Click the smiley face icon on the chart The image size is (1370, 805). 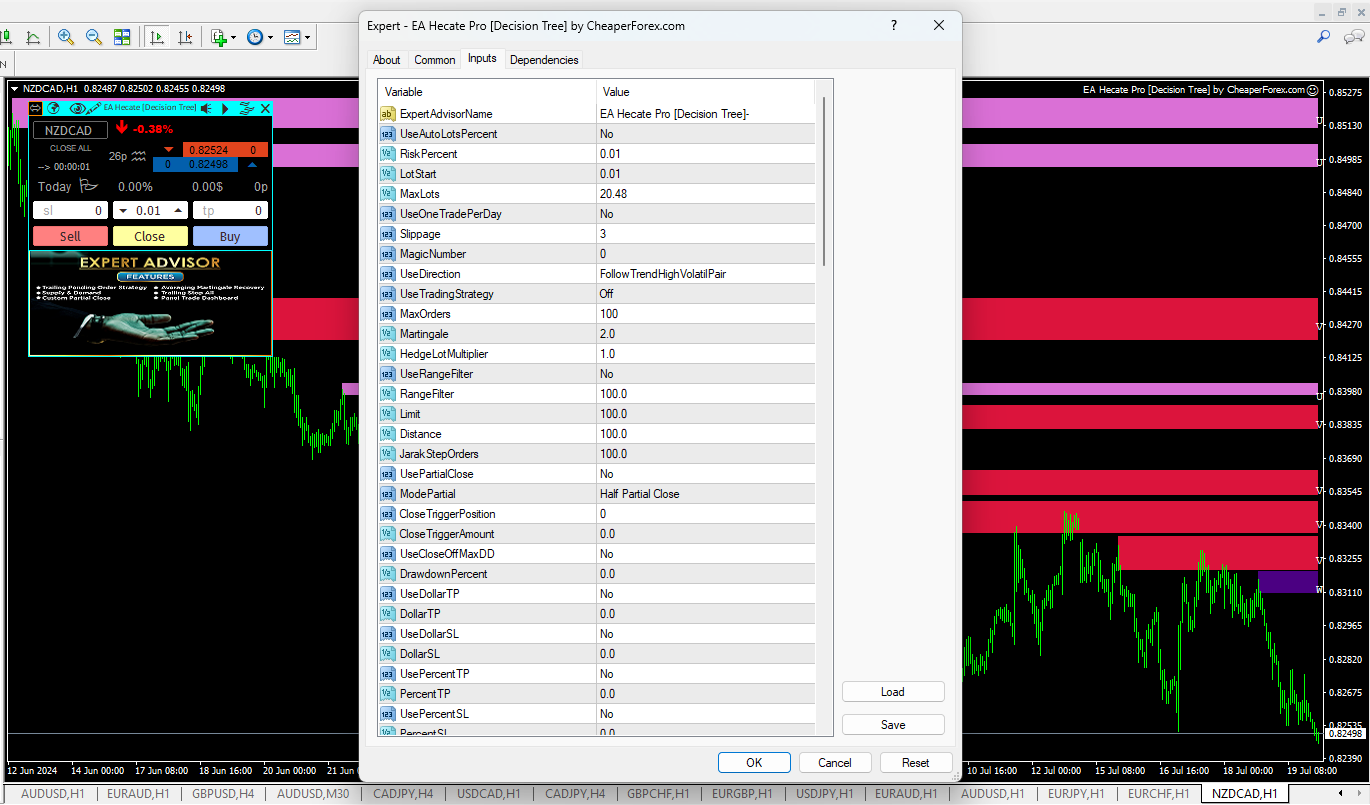click(x=1313, y=89)
